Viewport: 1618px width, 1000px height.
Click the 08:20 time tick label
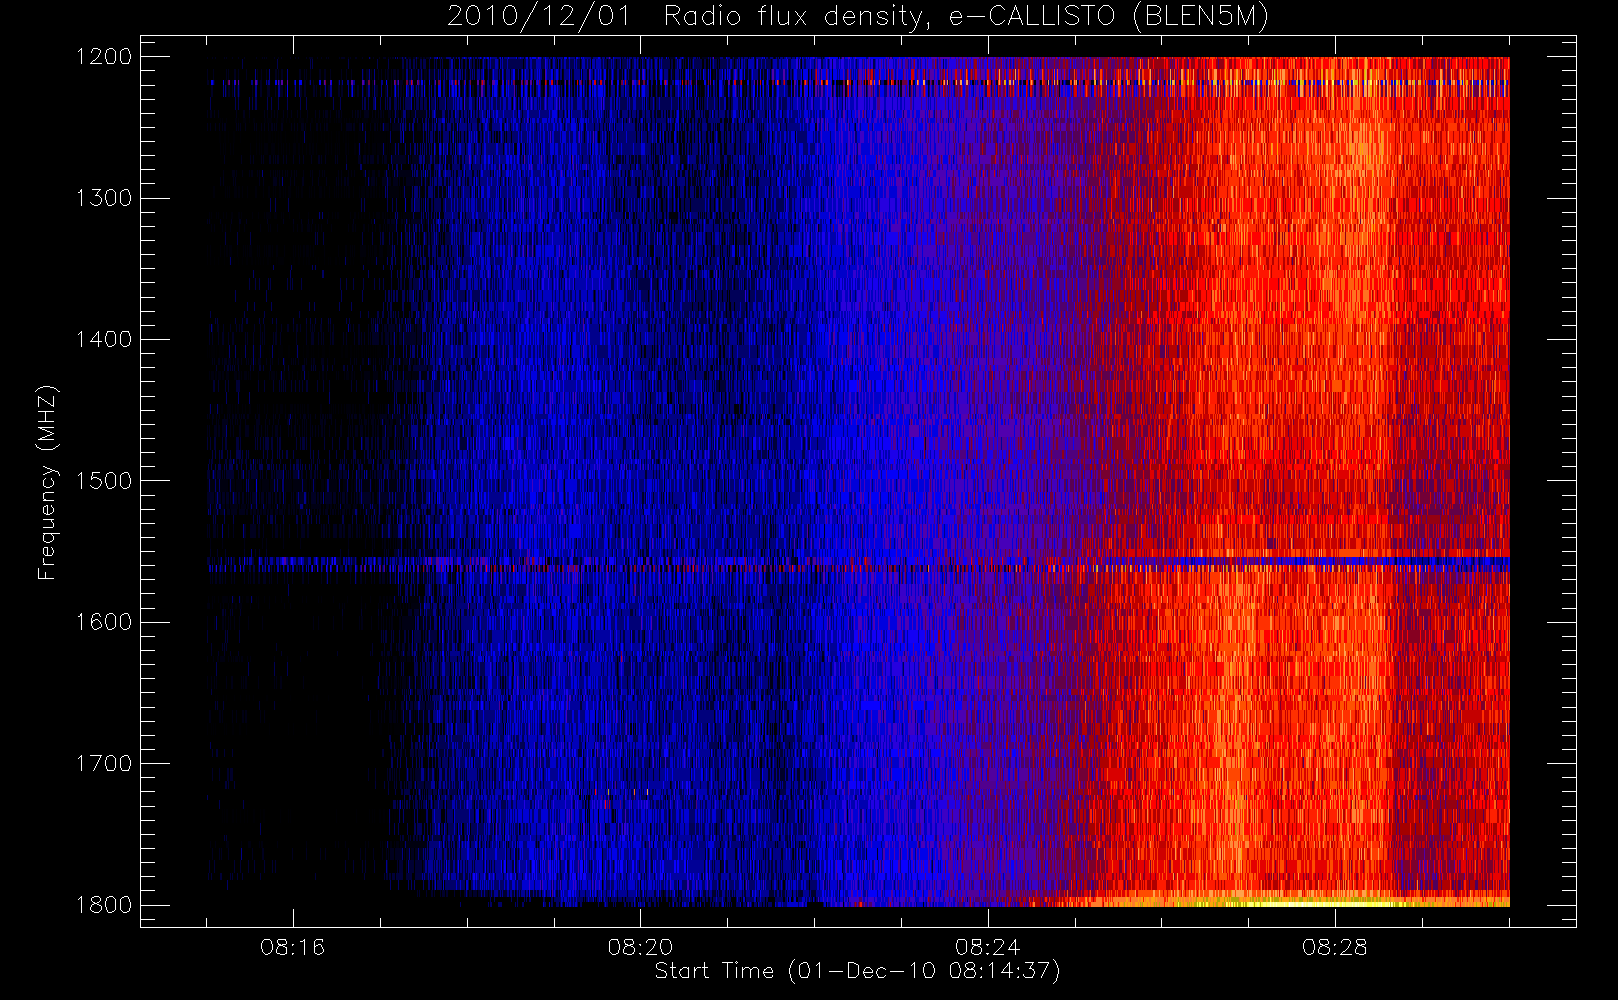click(x=640, y=947)
